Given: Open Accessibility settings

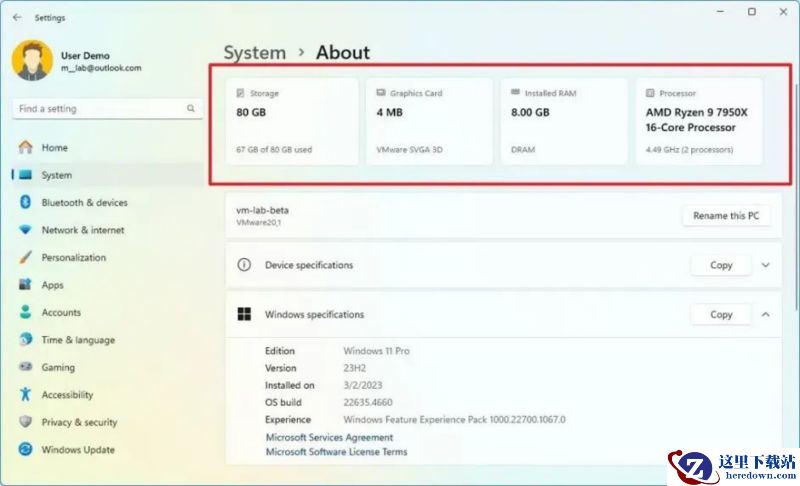Looking at the screenshot, I should point(108,395).
